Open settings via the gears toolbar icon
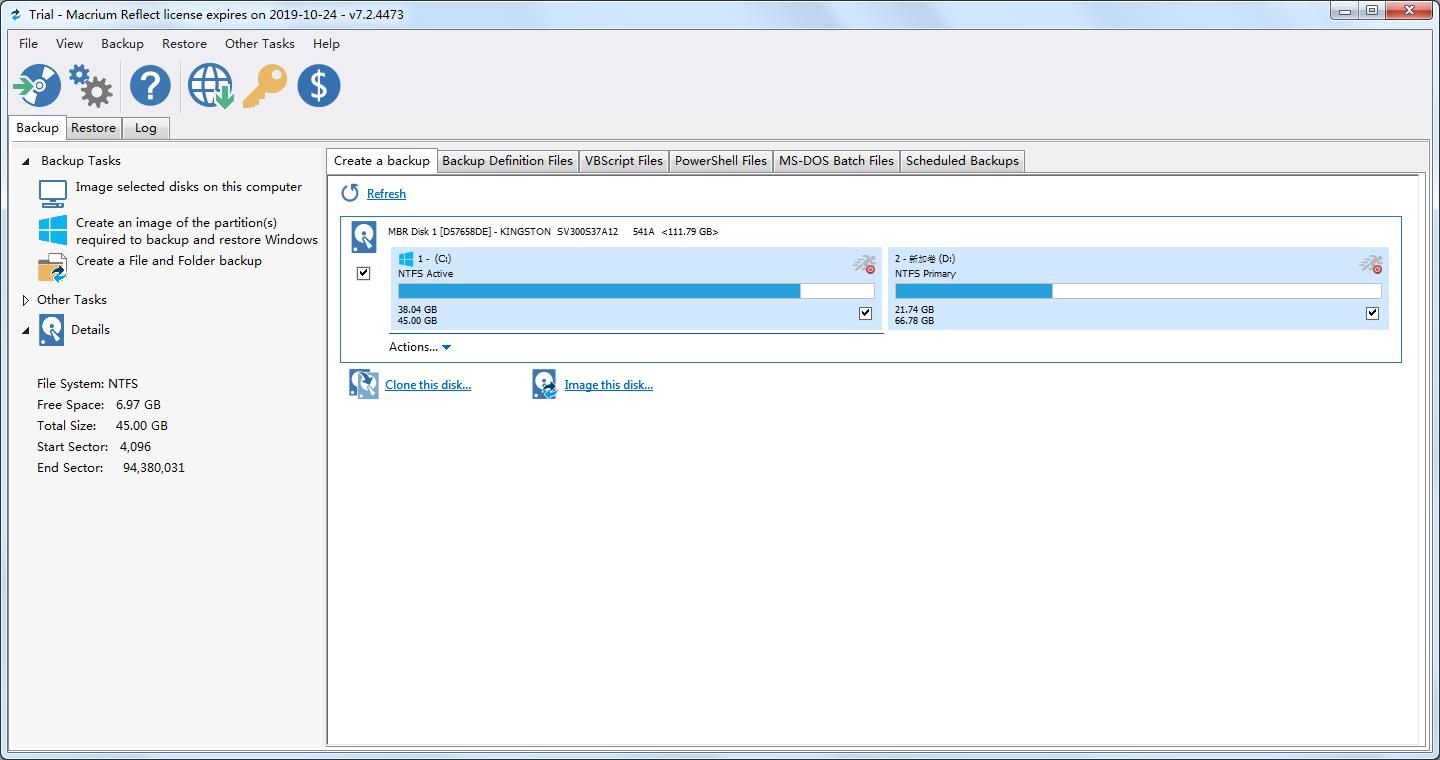 91,86
